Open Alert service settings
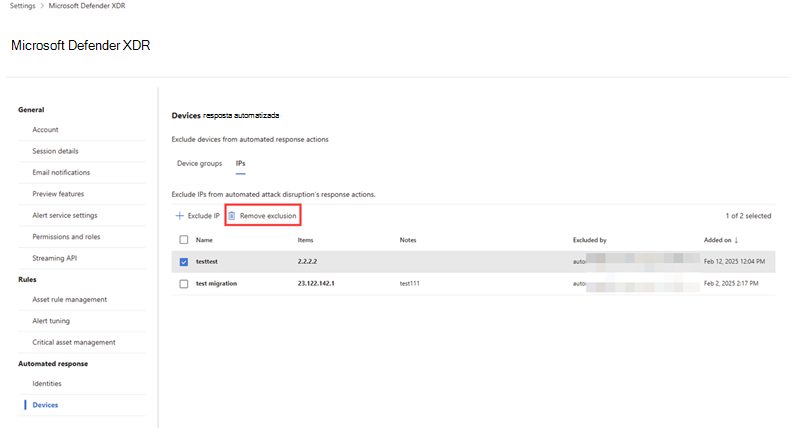Viewport: 800px width, 439px height. click(65, 215)
